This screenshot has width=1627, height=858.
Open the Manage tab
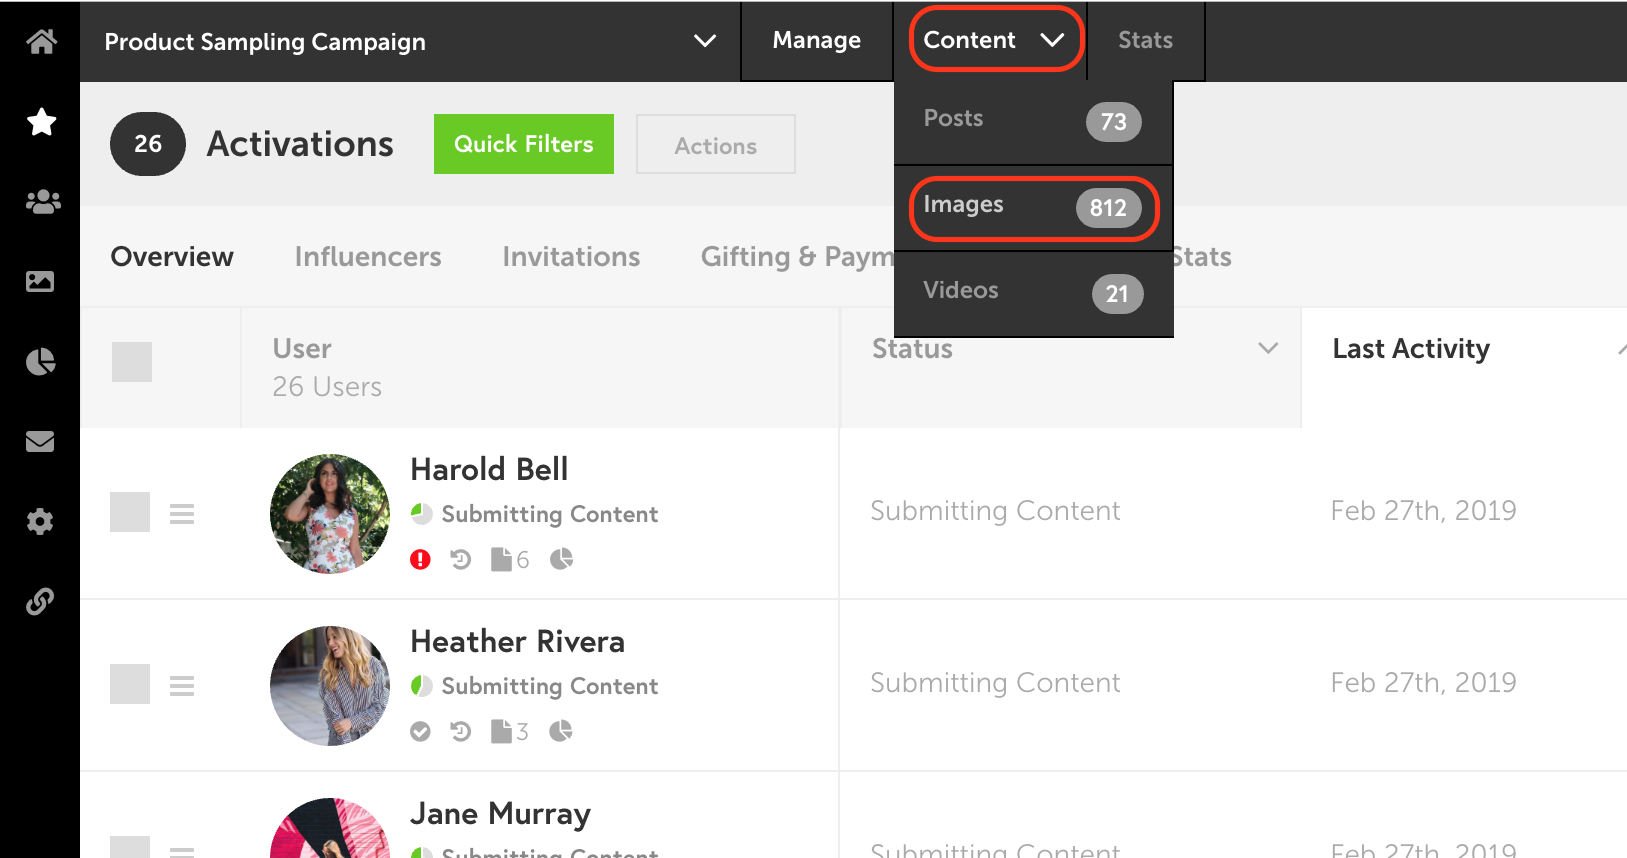click(816, 40)
